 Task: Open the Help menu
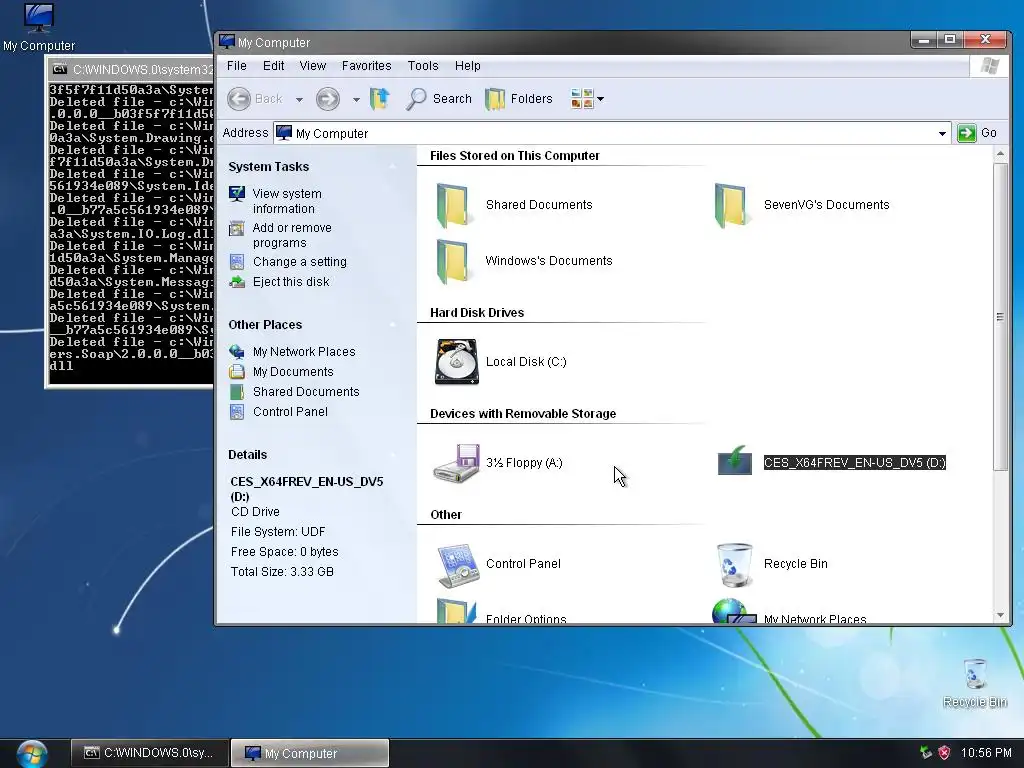[x=468, y=66]
